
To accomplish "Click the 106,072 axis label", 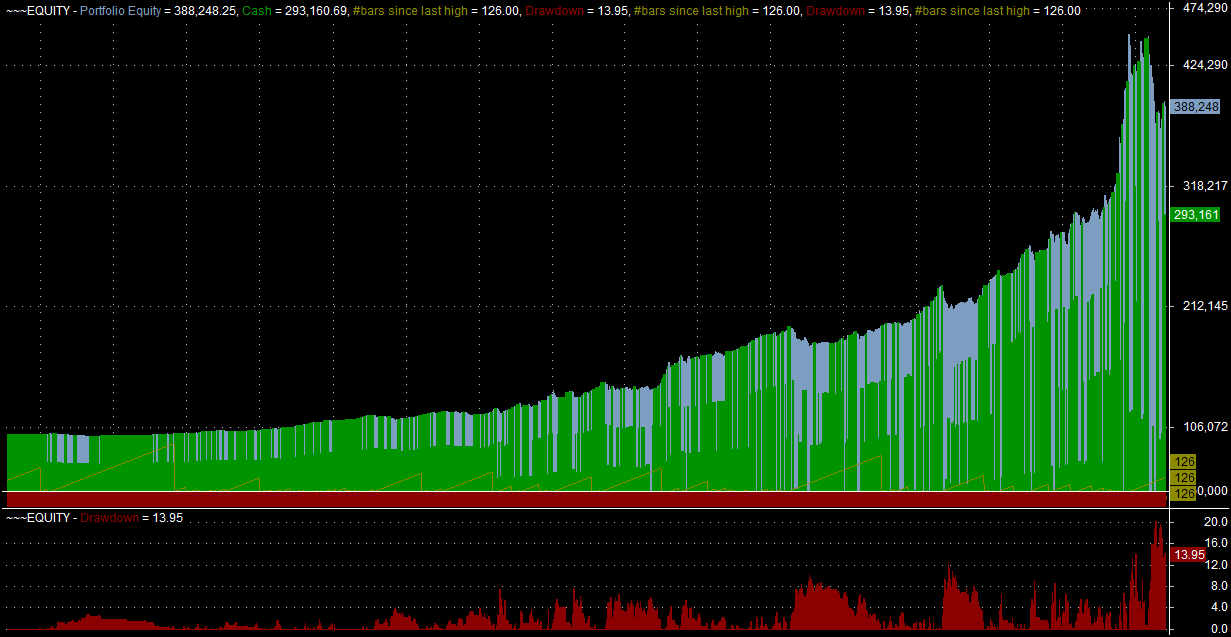I will click(1203, 427).
